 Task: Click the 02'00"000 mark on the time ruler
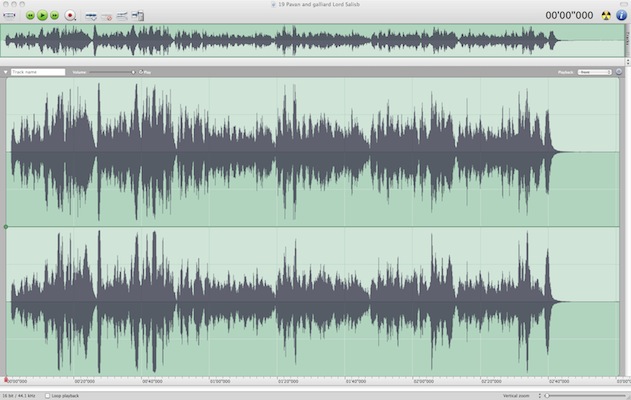(423, 381)
